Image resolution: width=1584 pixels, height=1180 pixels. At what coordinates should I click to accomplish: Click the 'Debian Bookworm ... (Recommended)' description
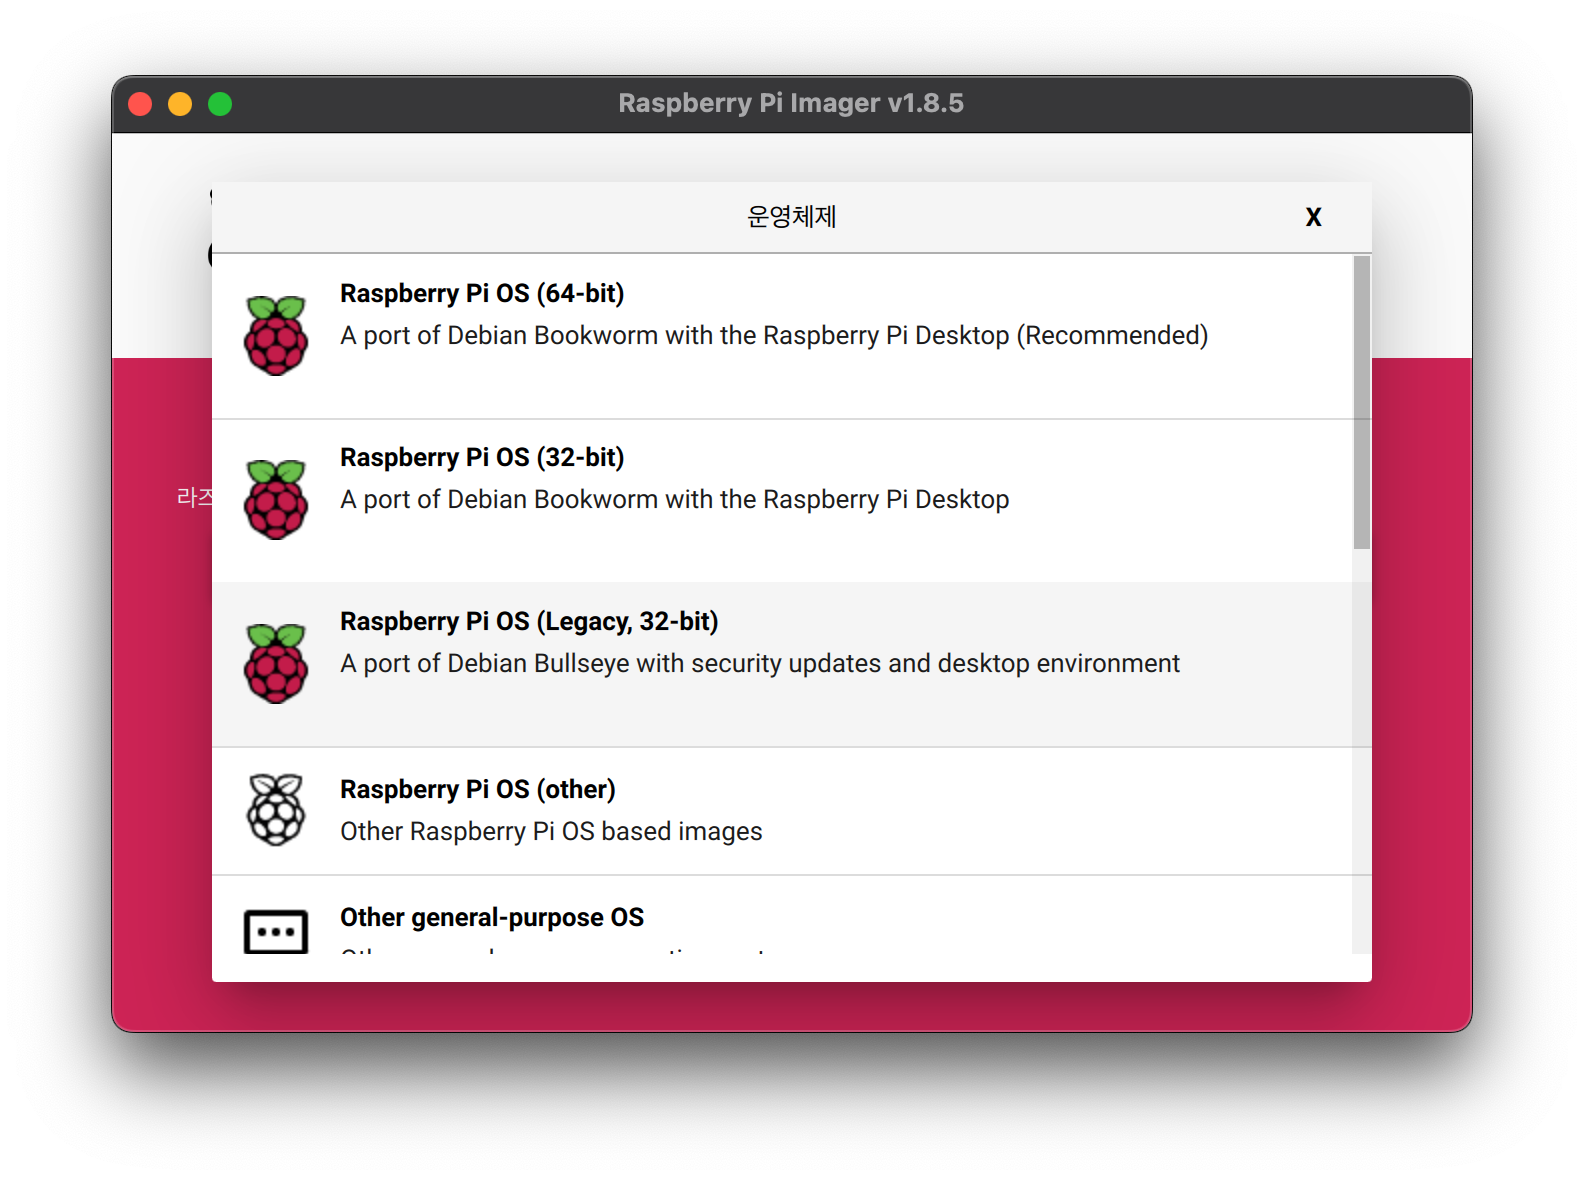click(x=774, y=335)
